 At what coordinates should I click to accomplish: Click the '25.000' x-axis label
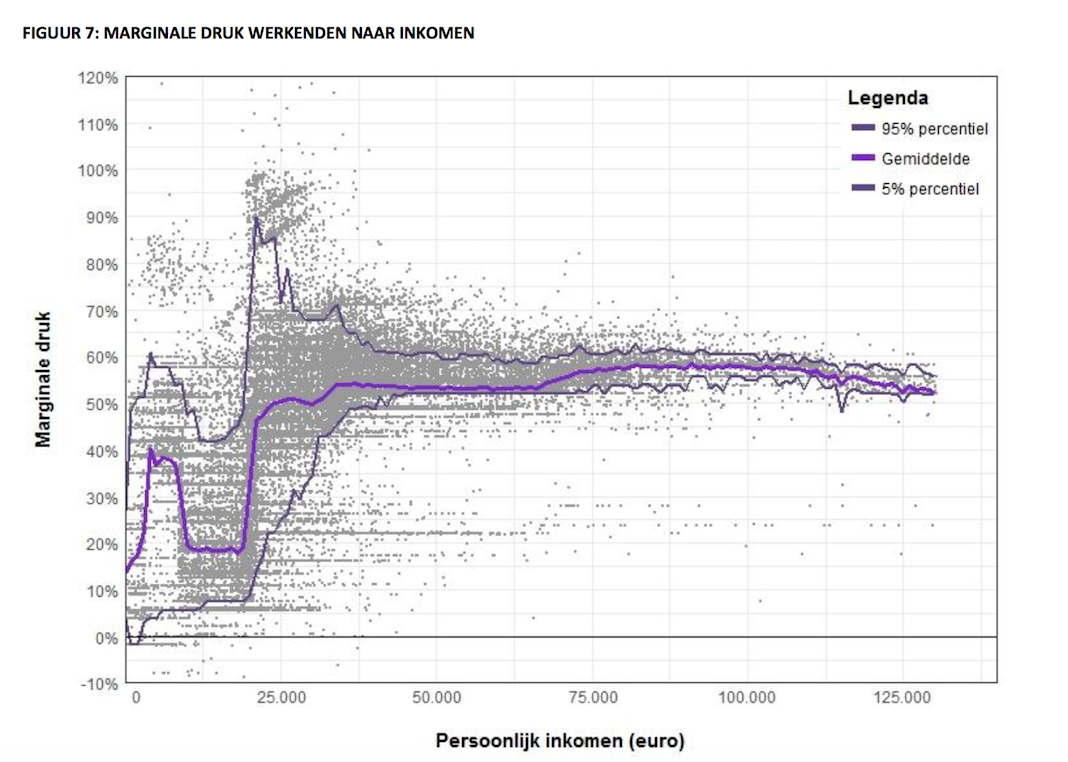tap(282, 698)
